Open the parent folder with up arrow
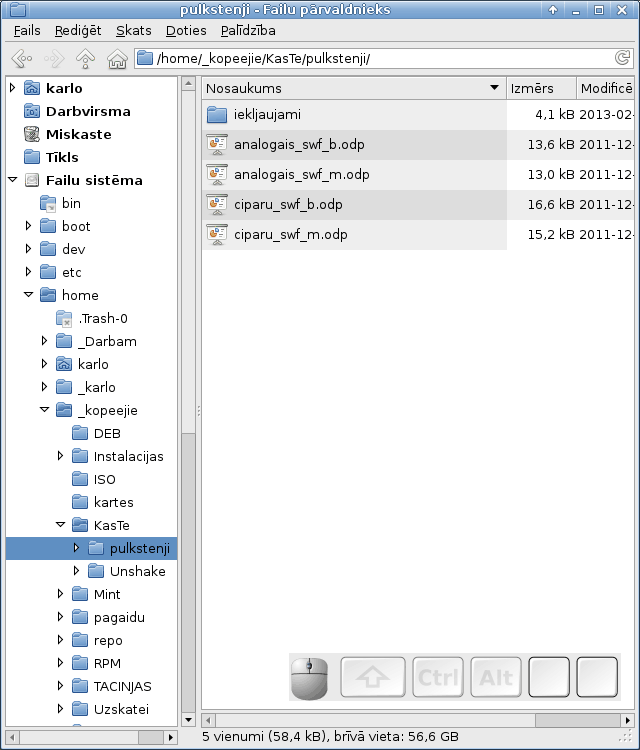640x750 pixels. tap(85, 59)
